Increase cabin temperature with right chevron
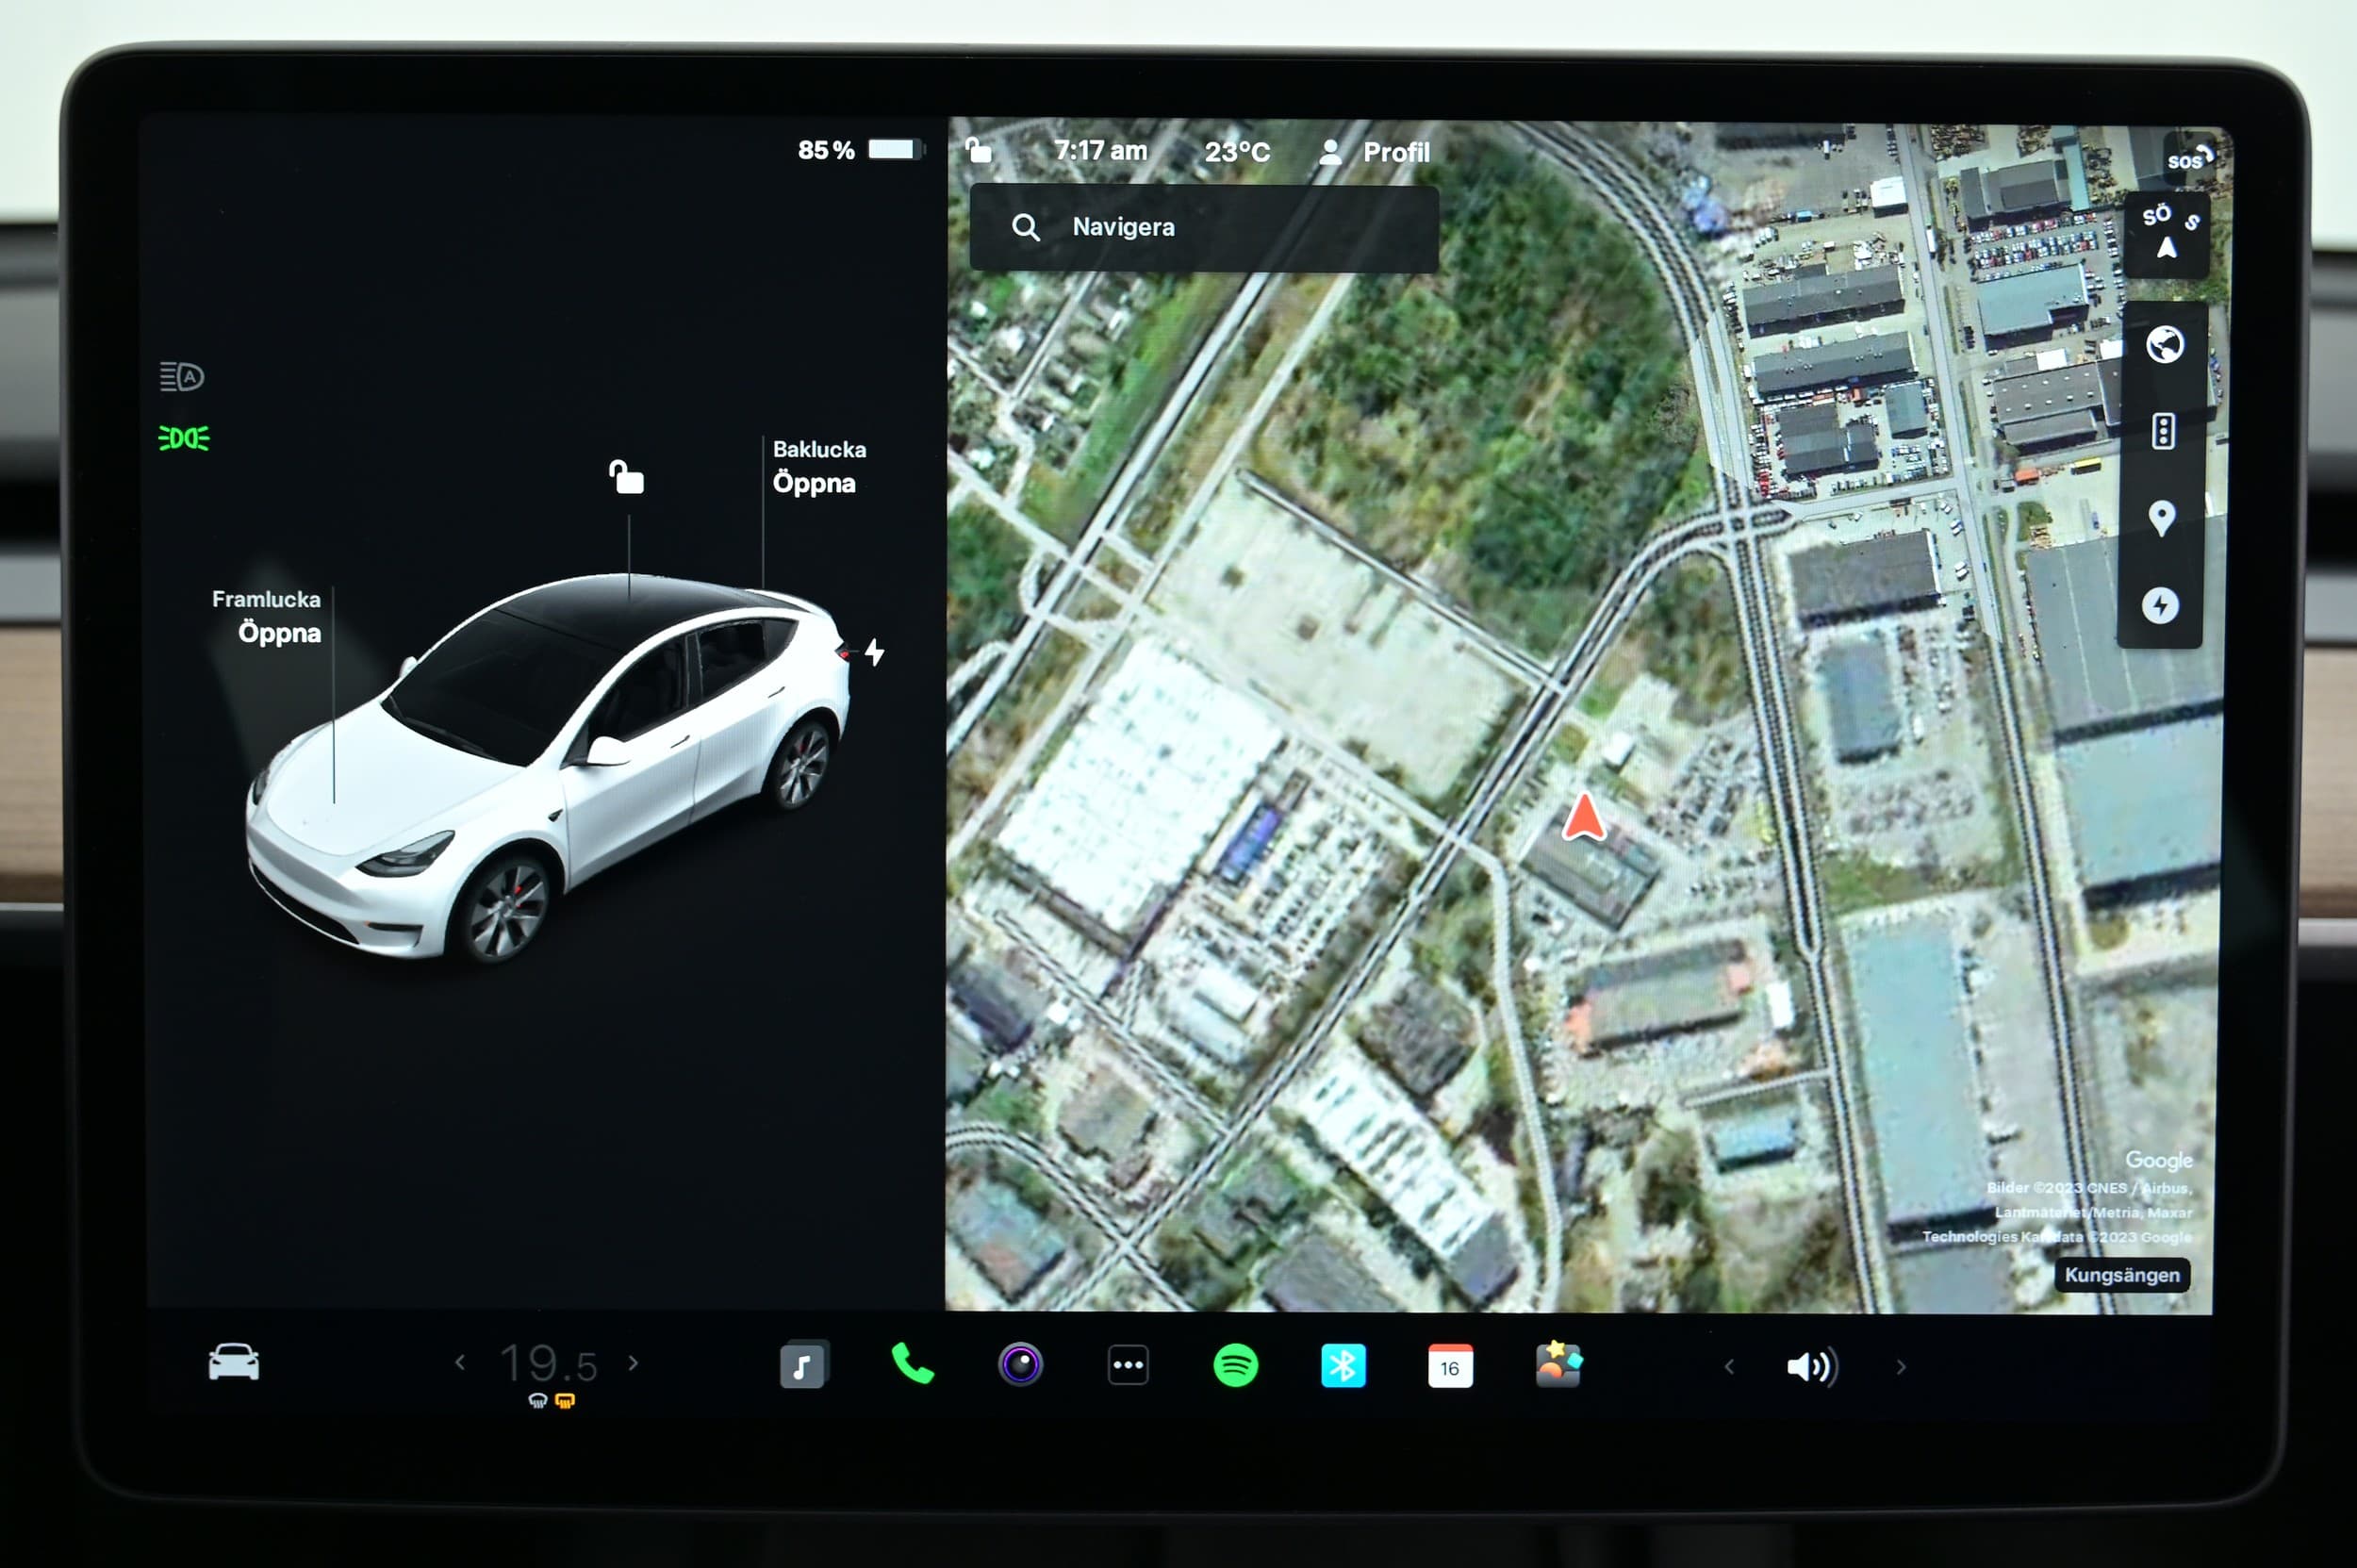Image resolution: width=2357 pixels, height=1568 pixels. (633, 1363)
